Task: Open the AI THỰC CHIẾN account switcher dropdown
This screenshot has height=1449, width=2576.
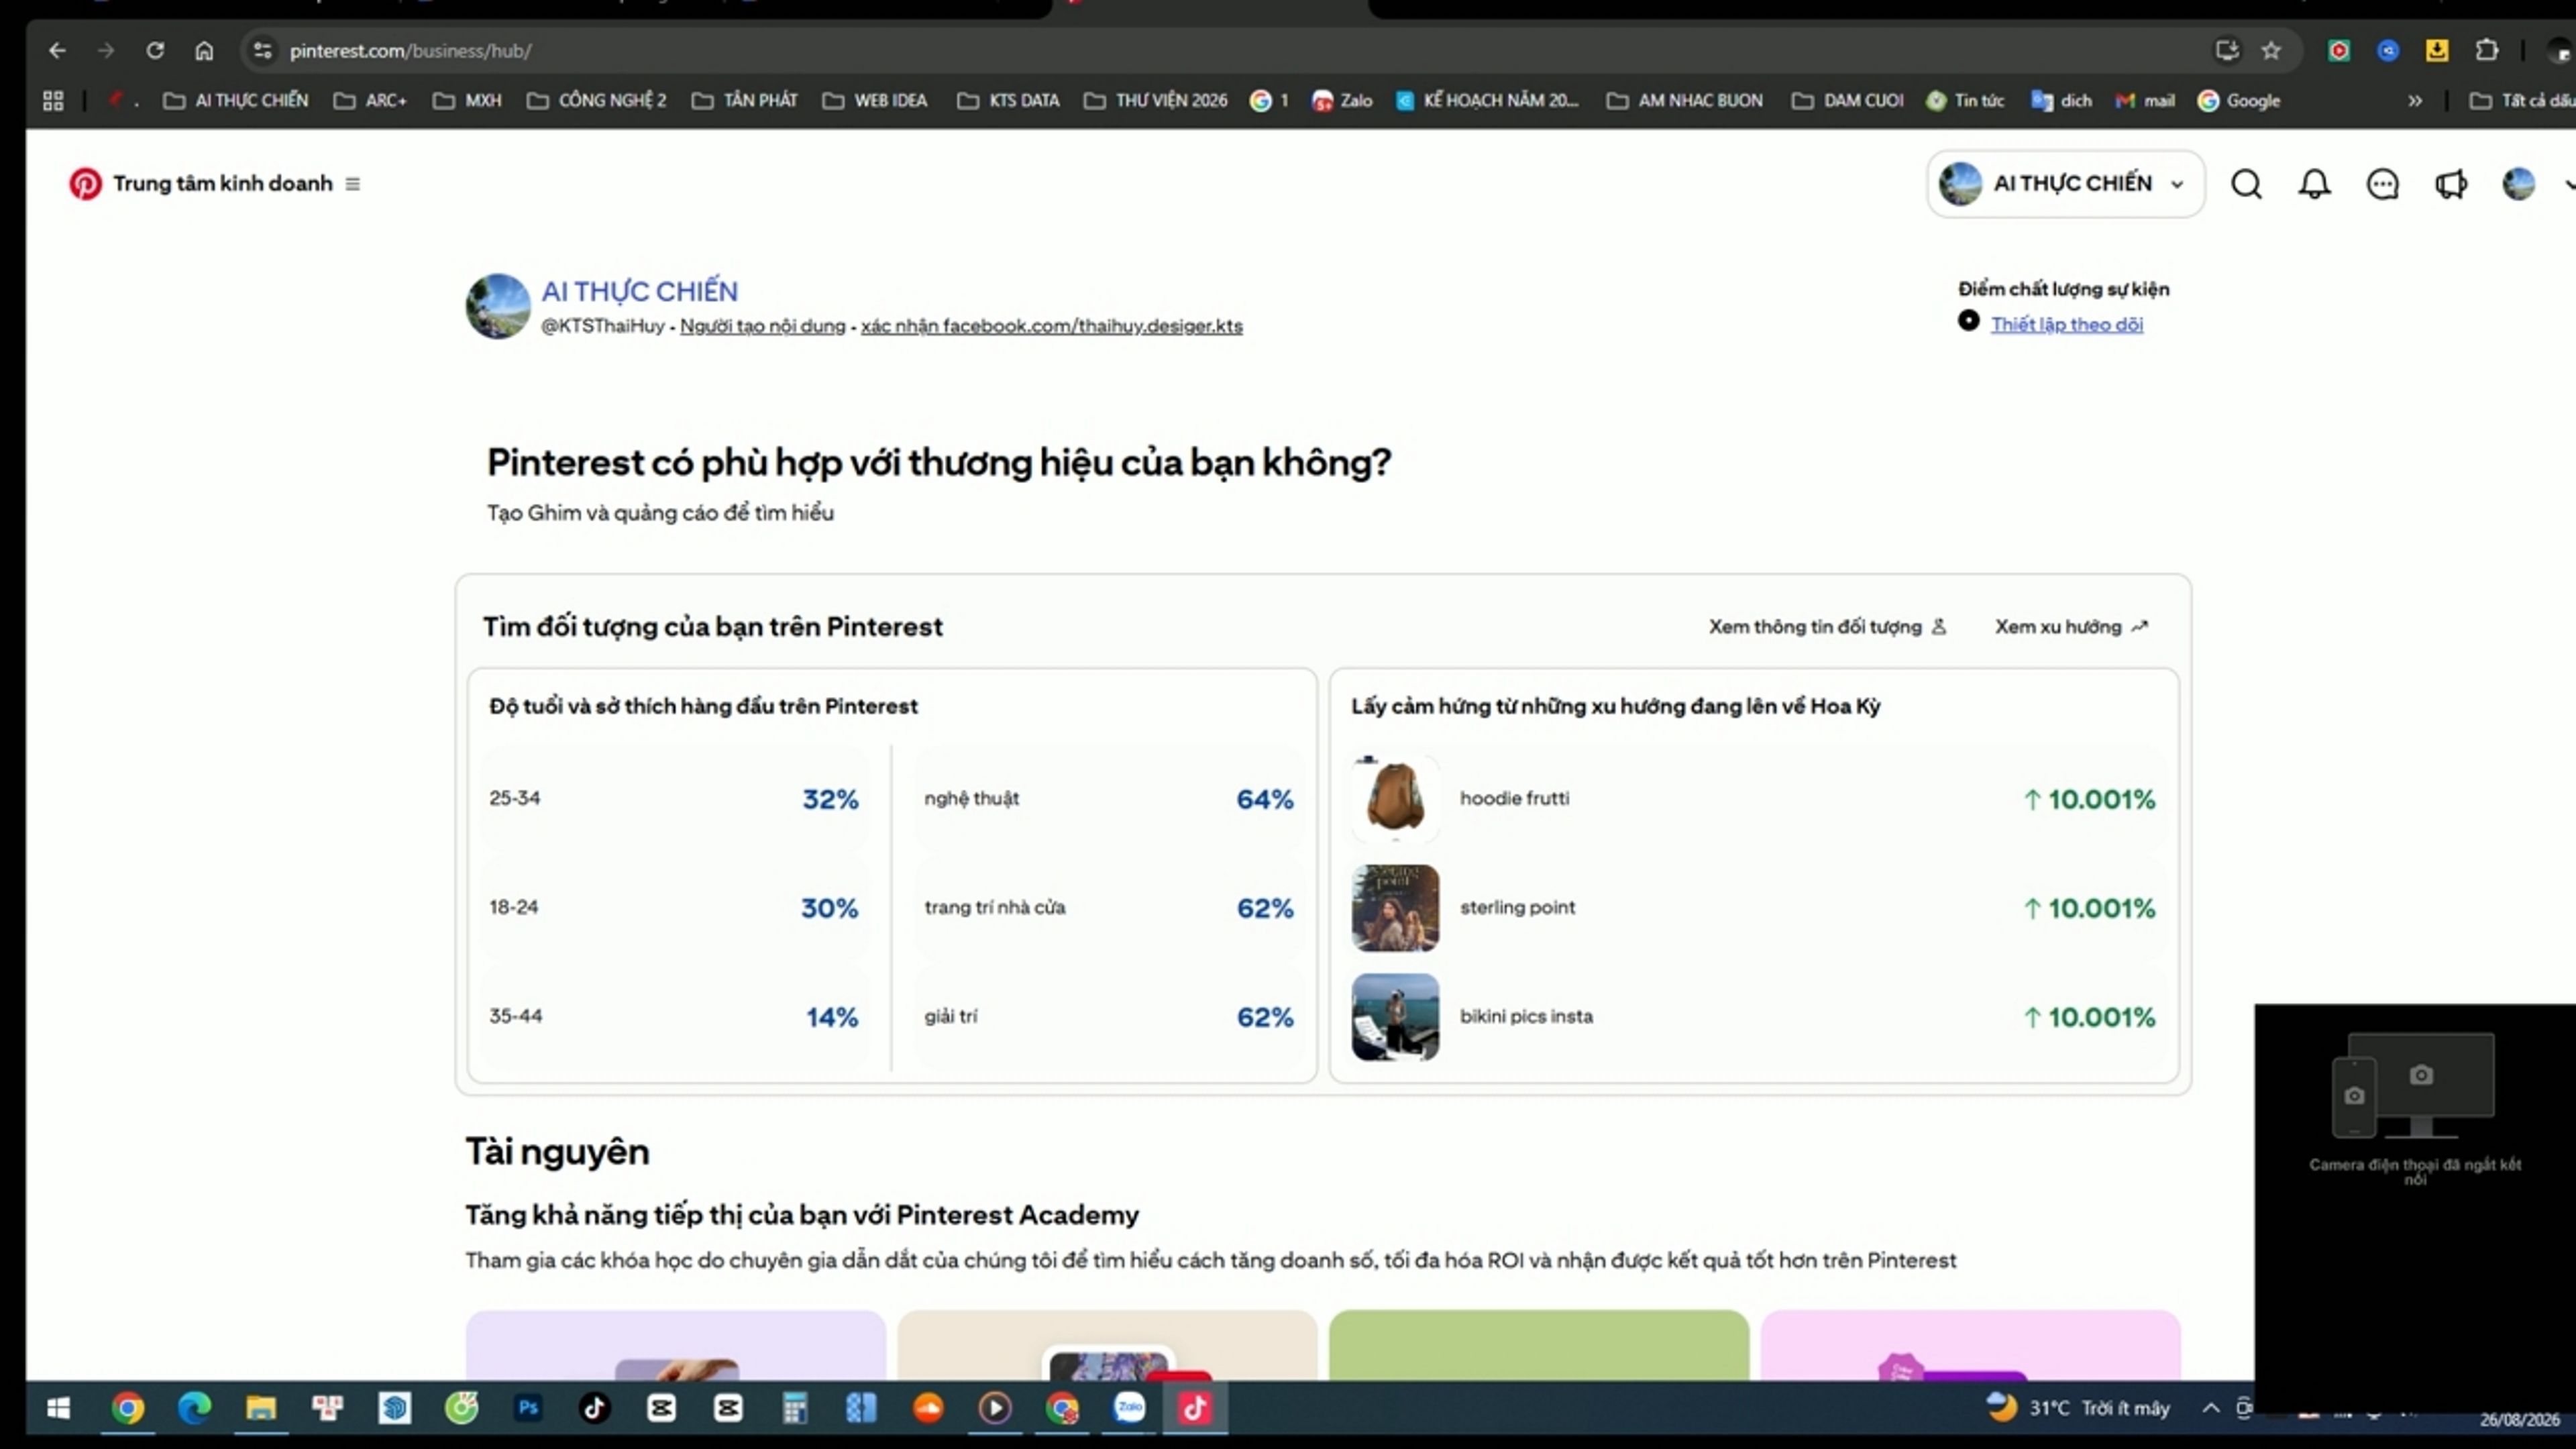Action: tap(2065, 184)
